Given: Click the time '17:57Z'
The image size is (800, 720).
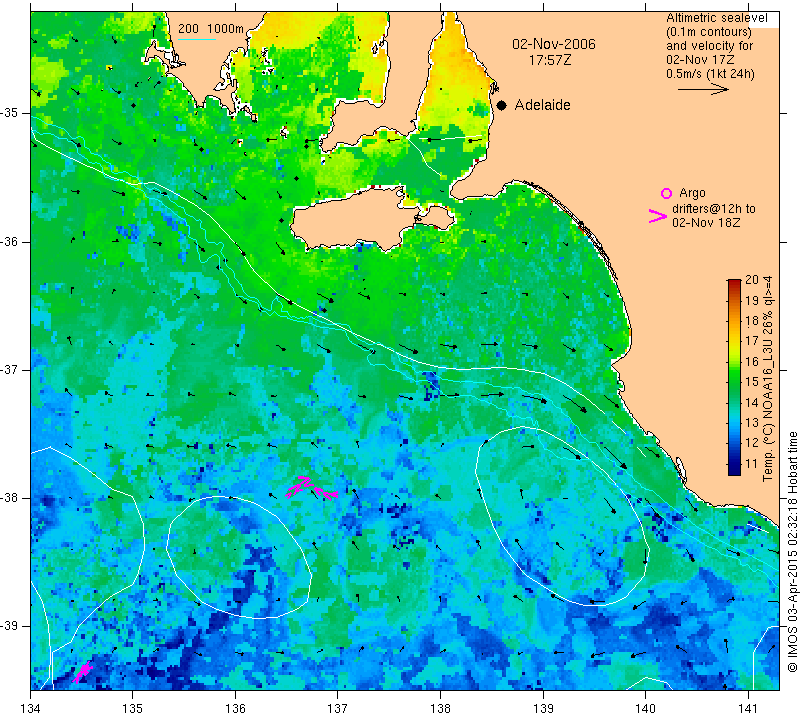Looking at the screenshot, I should pyautogui.click(x=549, y=60).
